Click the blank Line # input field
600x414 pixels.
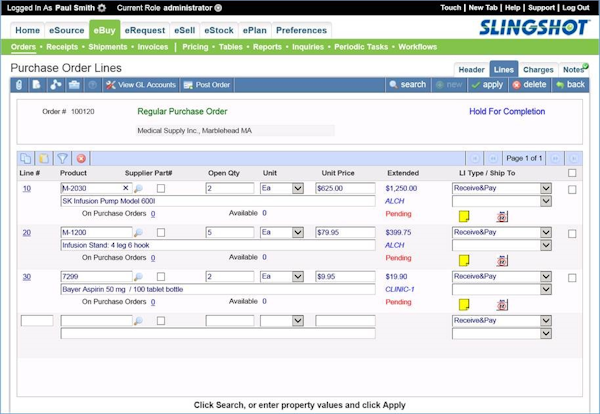click(37, 321)
